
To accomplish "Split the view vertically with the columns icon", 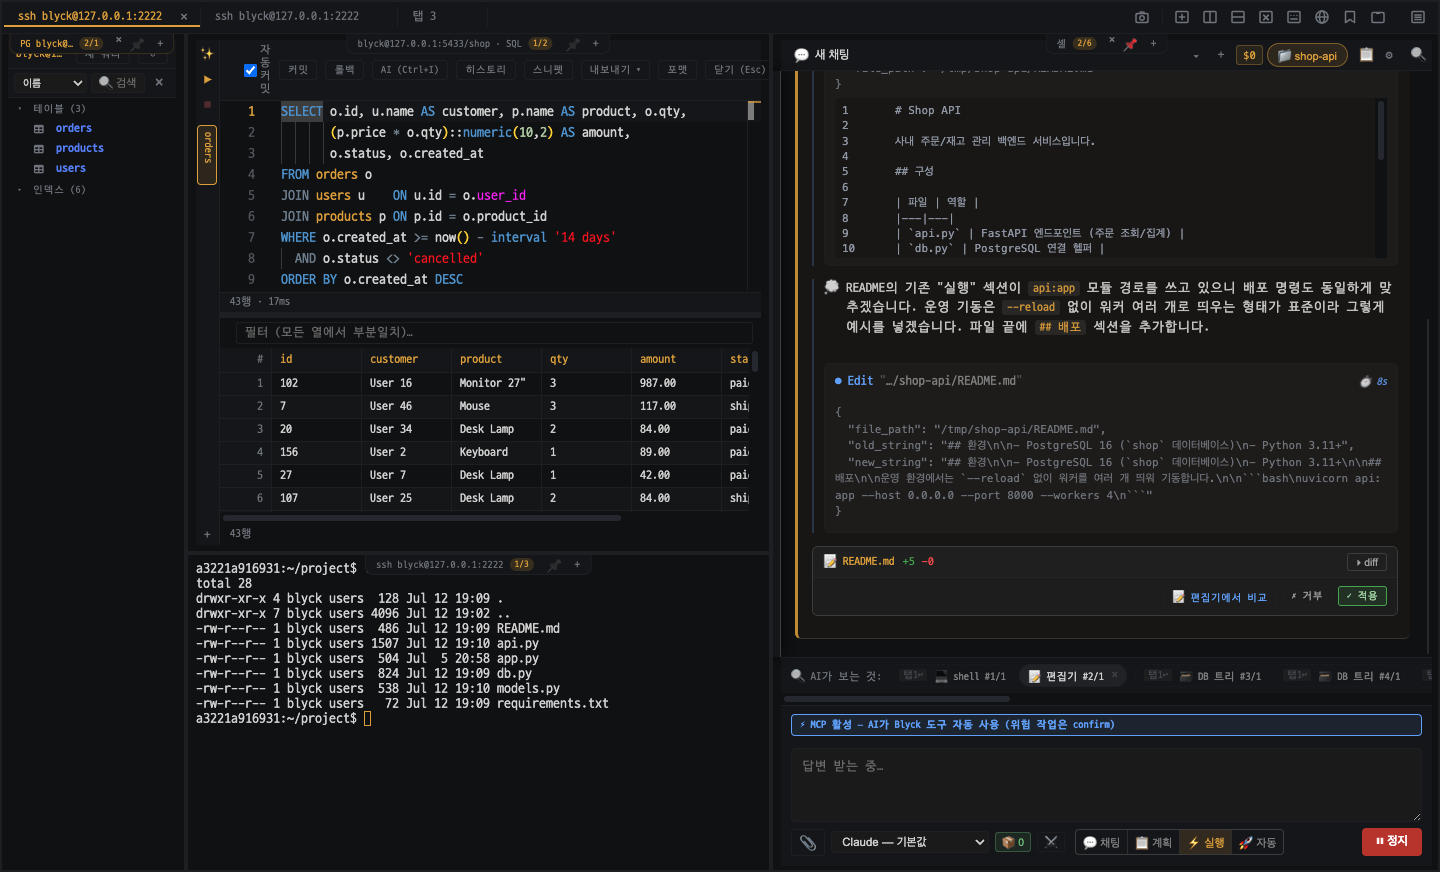I will 1210,17.
